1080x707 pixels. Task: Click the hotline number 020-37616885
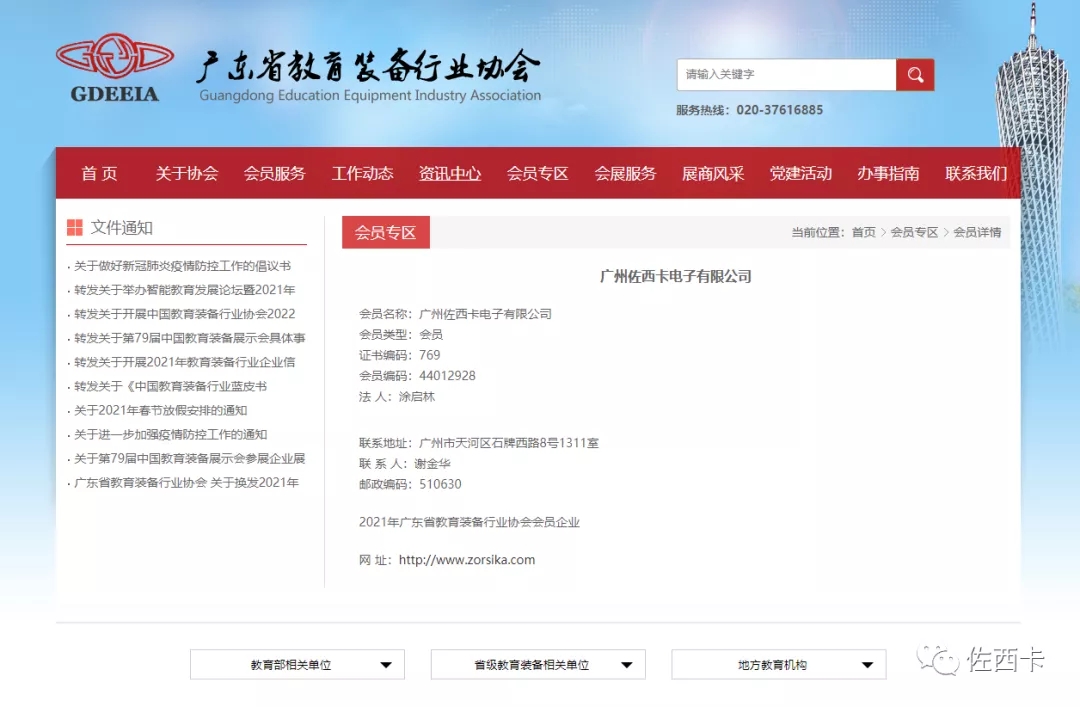780,110
